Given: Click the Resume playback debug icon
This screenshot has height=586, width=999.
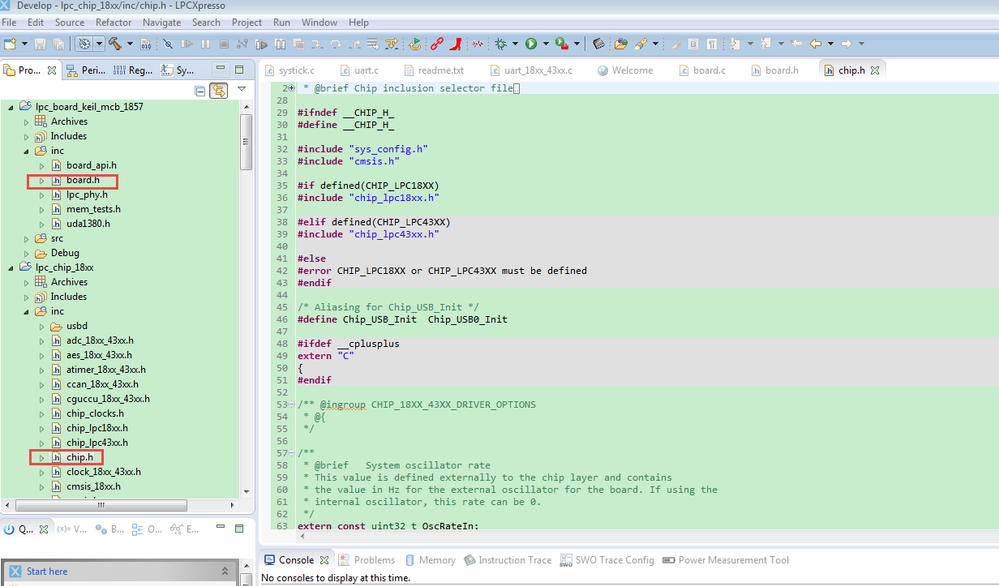Looking at the screenshot, I should pos(187,44).
